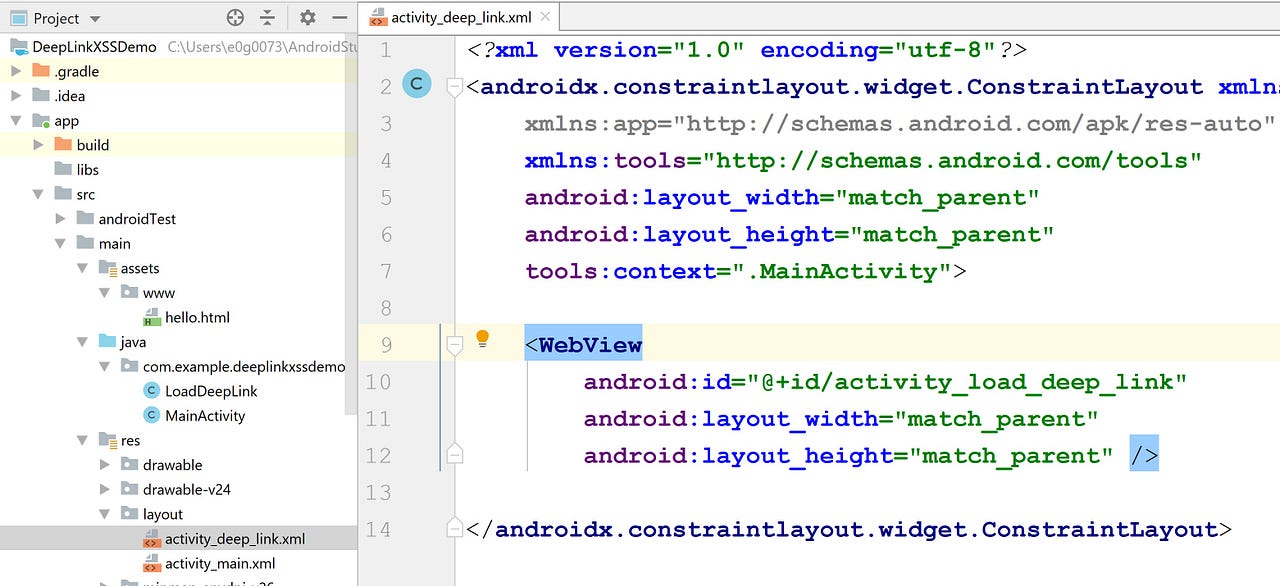Click the Collapse All icon in Project toolbar
The image size is (1280, 586).
(268, 17)
